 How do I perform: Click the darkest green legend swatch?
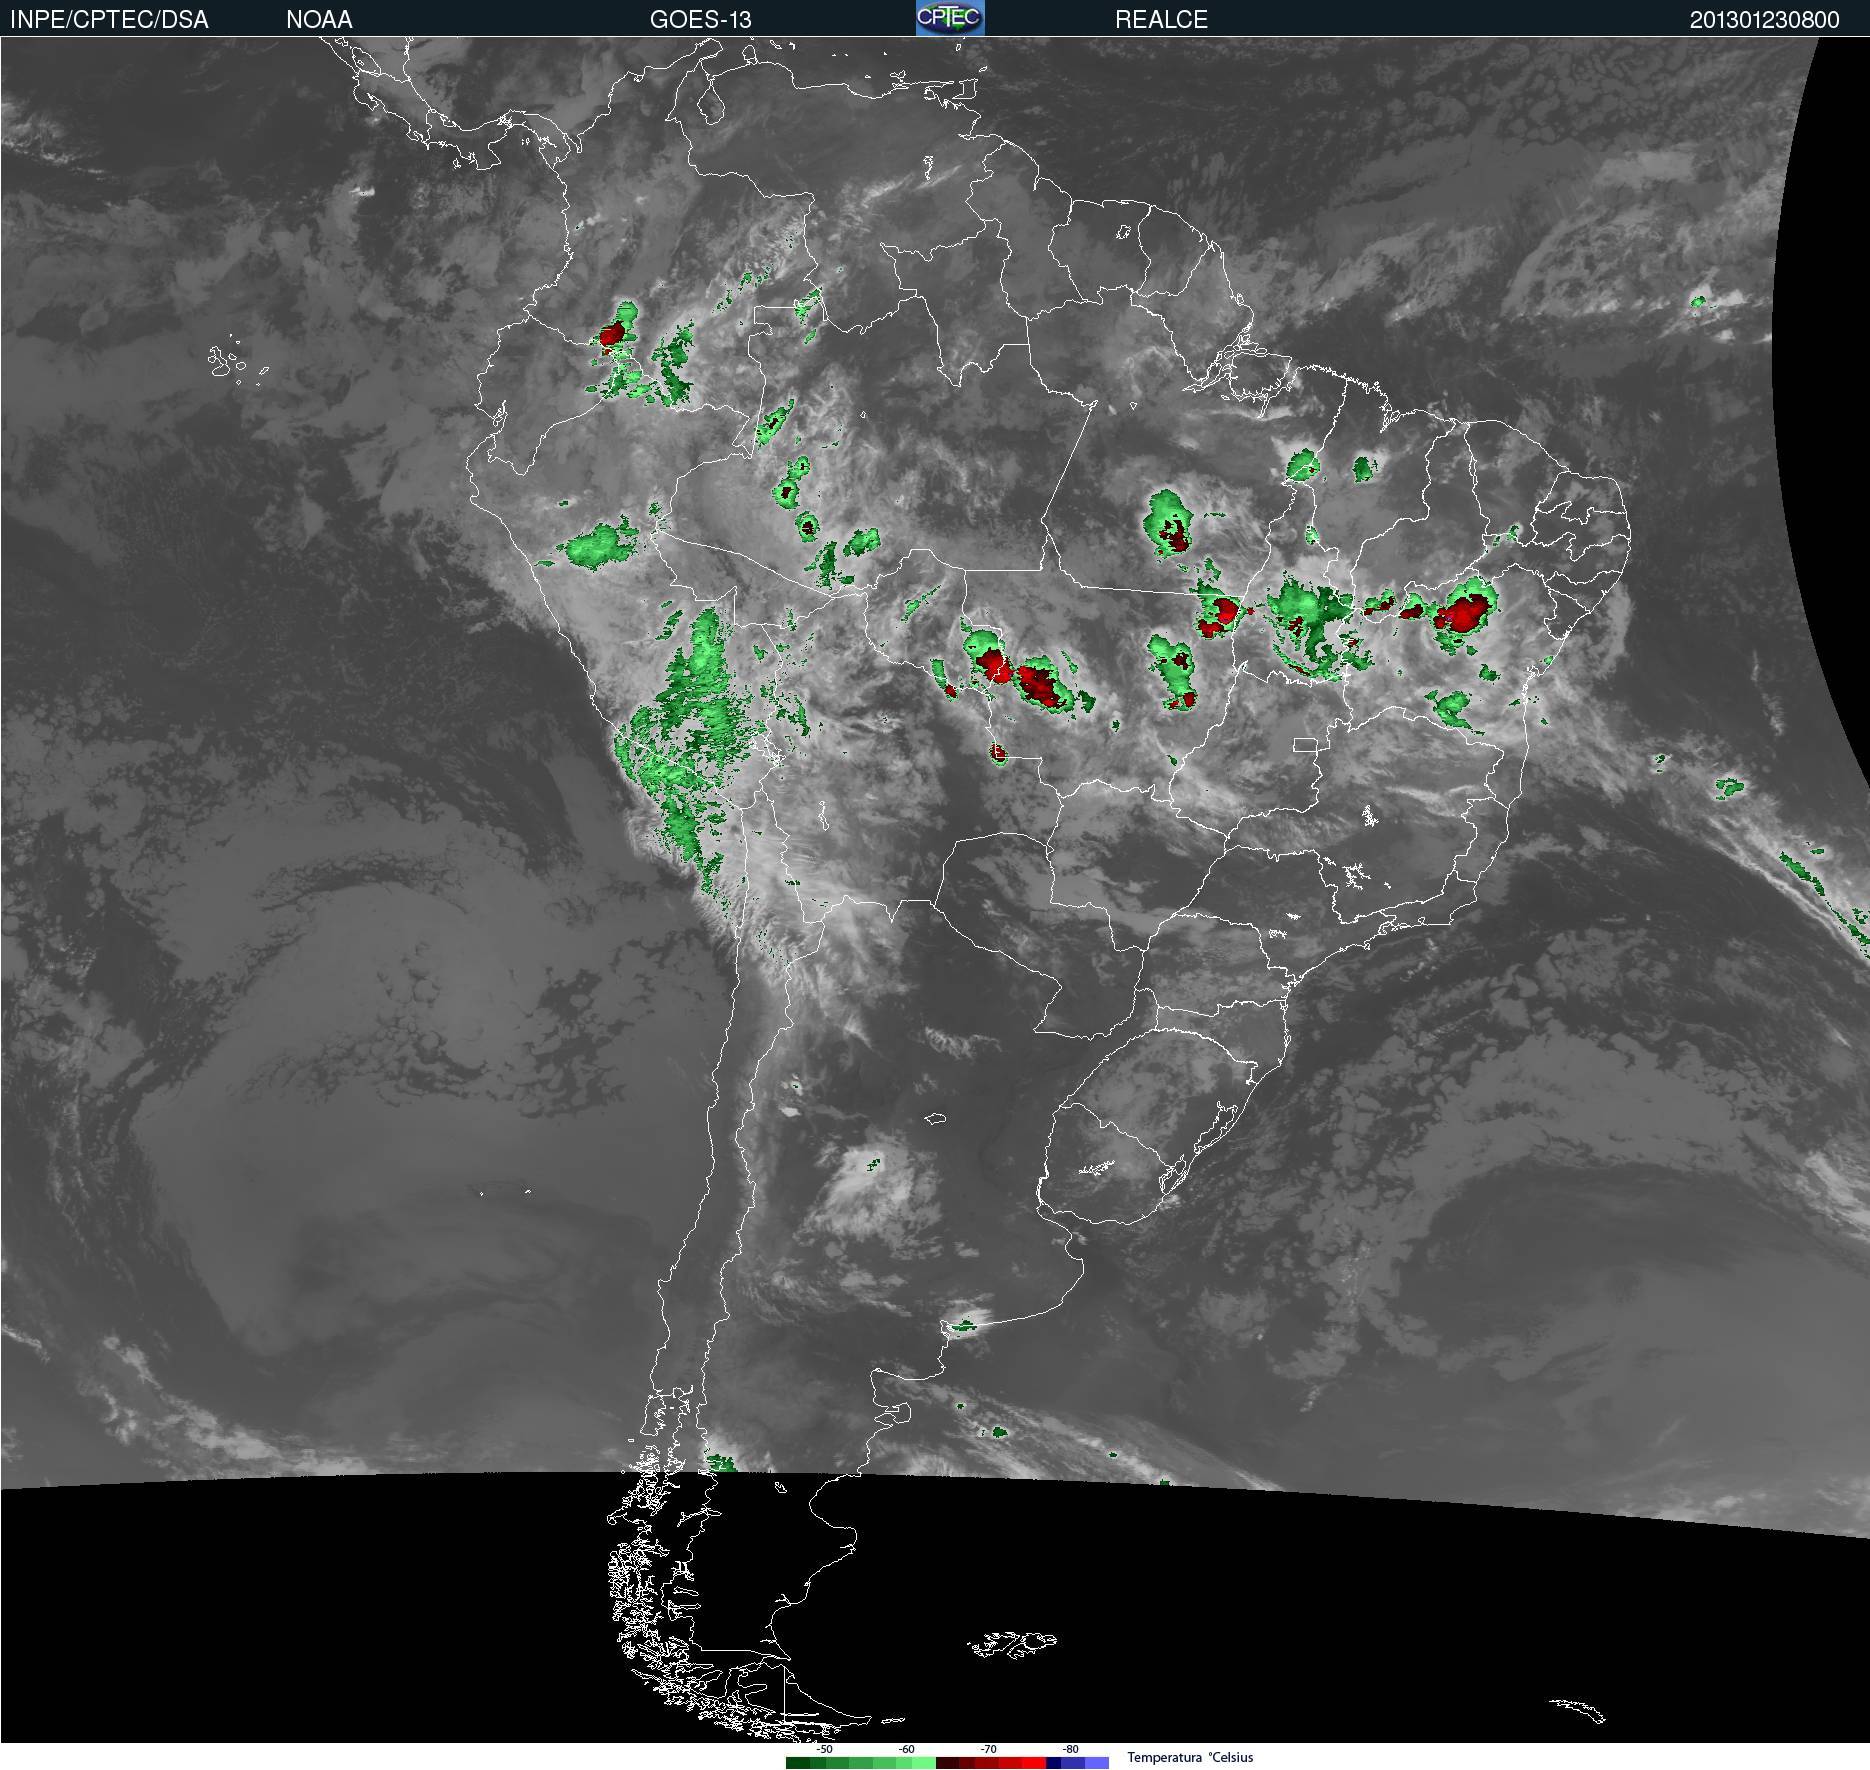798,1763
